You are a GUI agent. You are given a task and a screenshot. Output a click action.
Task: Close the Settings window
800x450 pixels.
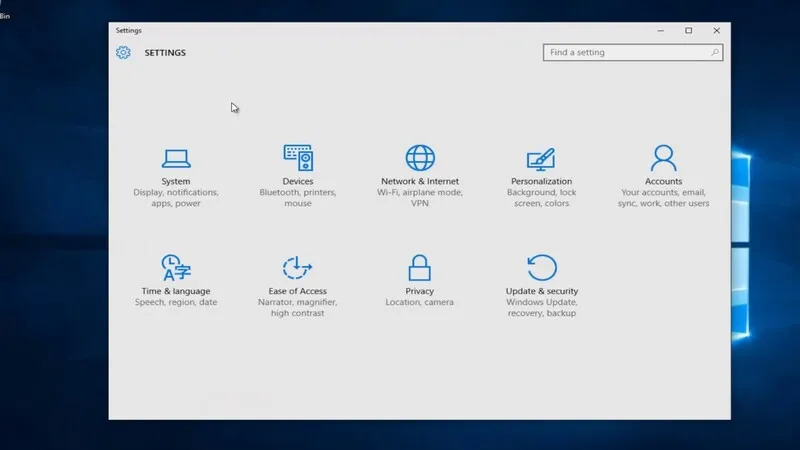pos(716,31)
